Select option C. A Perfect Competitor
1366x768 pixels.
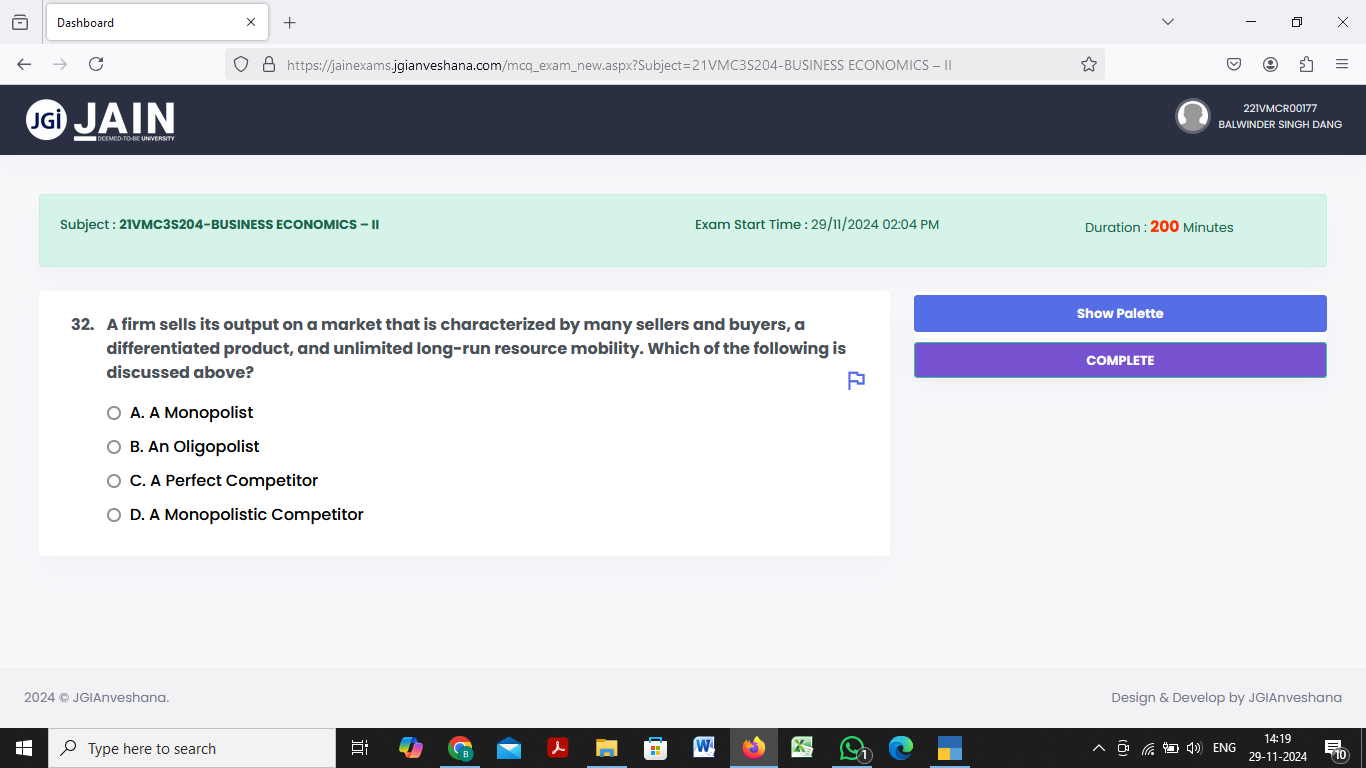pyautogui.click(x=114, y=480)
